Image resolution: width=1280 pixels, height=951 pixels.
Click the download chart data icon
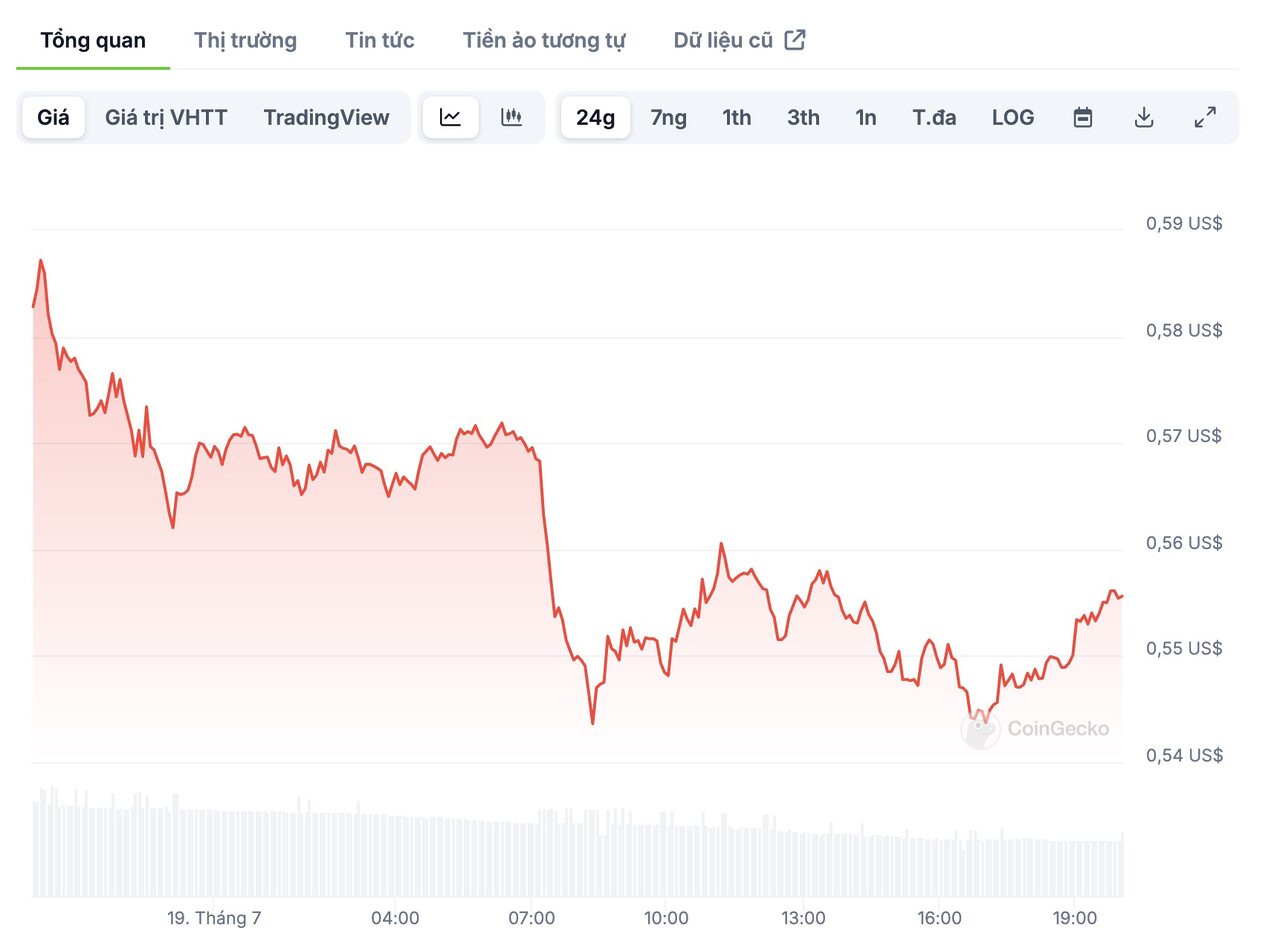(x=1144, y=117)
